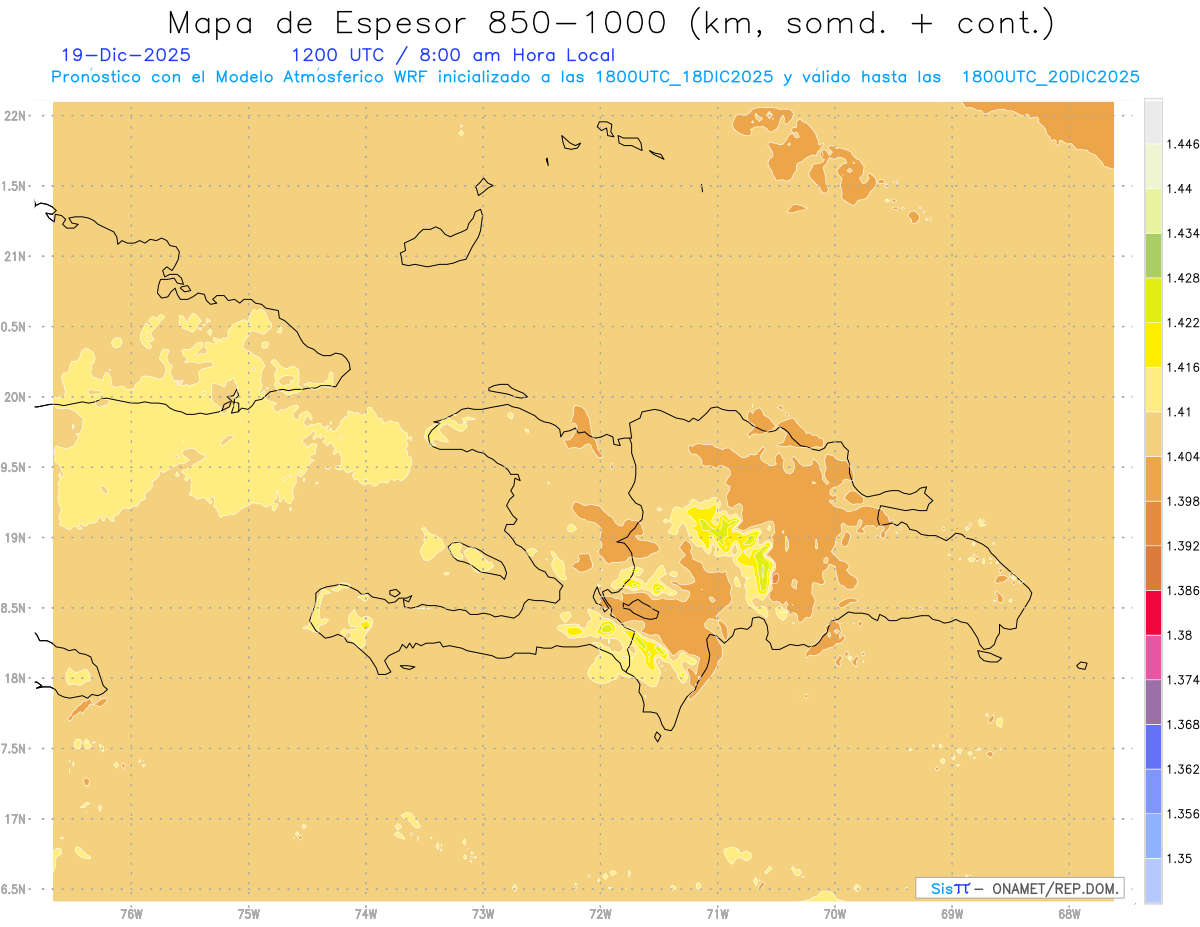Click the legend value '1.44'

[x=1179, y=189]
